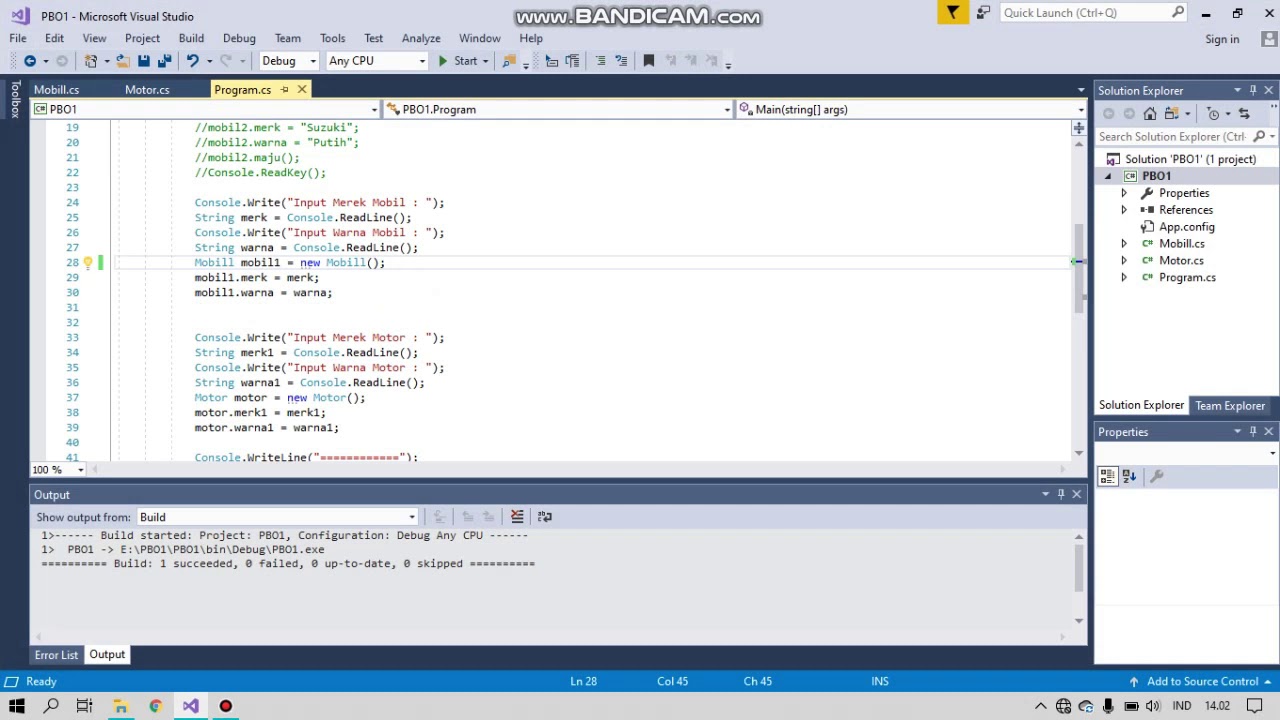Open the Toolbox side tab
Screen dimensions: 1280x720
coord(14,100)
